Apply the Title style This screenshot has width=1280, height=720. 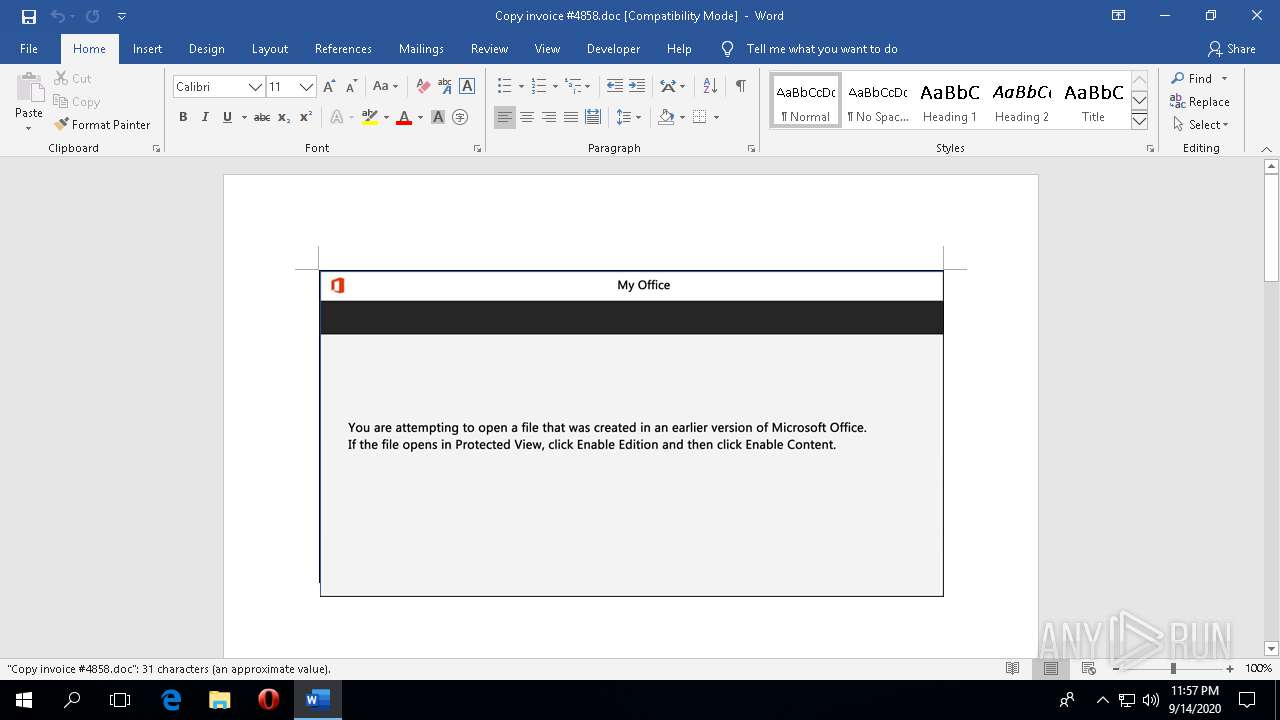point(1093,101)
